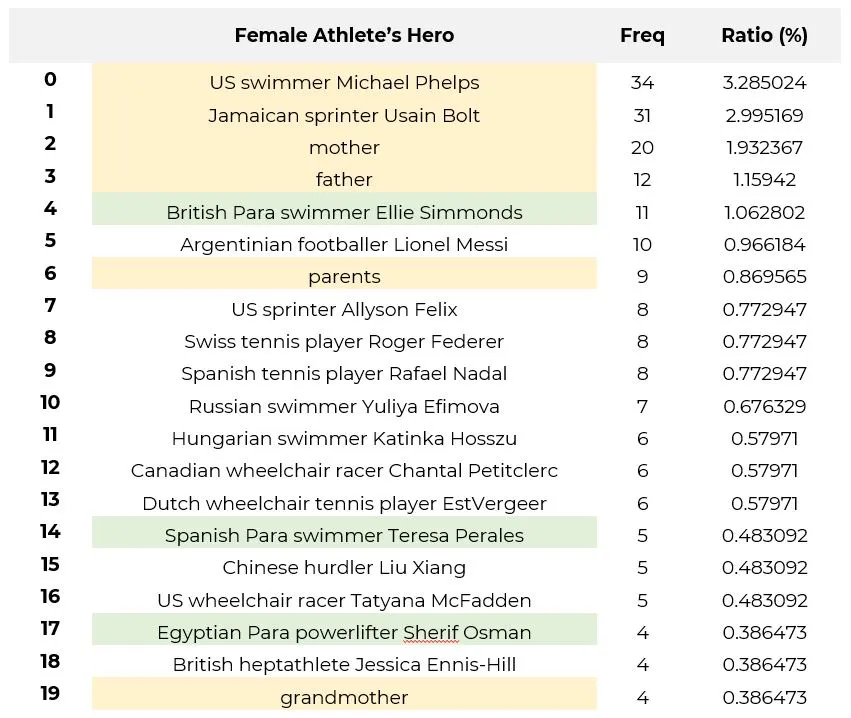This screenshot has height=718, width=851.
Task: Click the 'Ratio (%)' column header
Action: [764, 35]
